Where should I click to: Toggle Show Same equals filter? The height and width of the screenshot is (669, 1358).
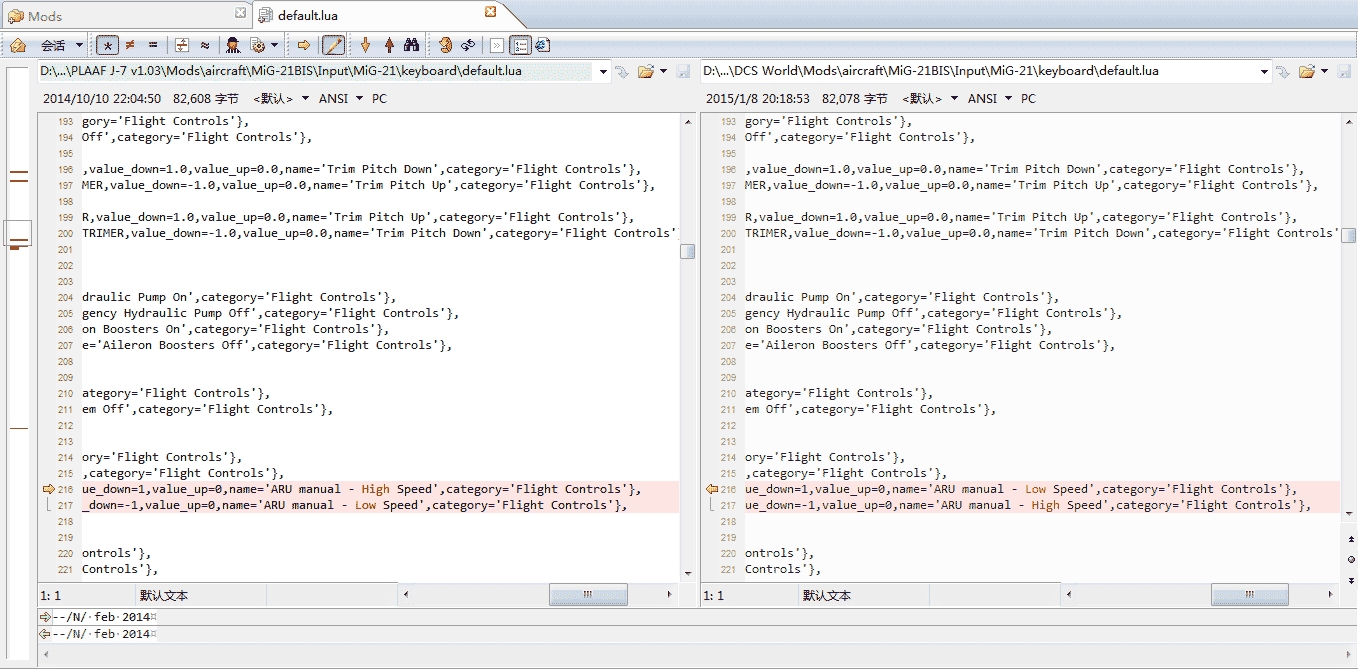tap(153, 45)
